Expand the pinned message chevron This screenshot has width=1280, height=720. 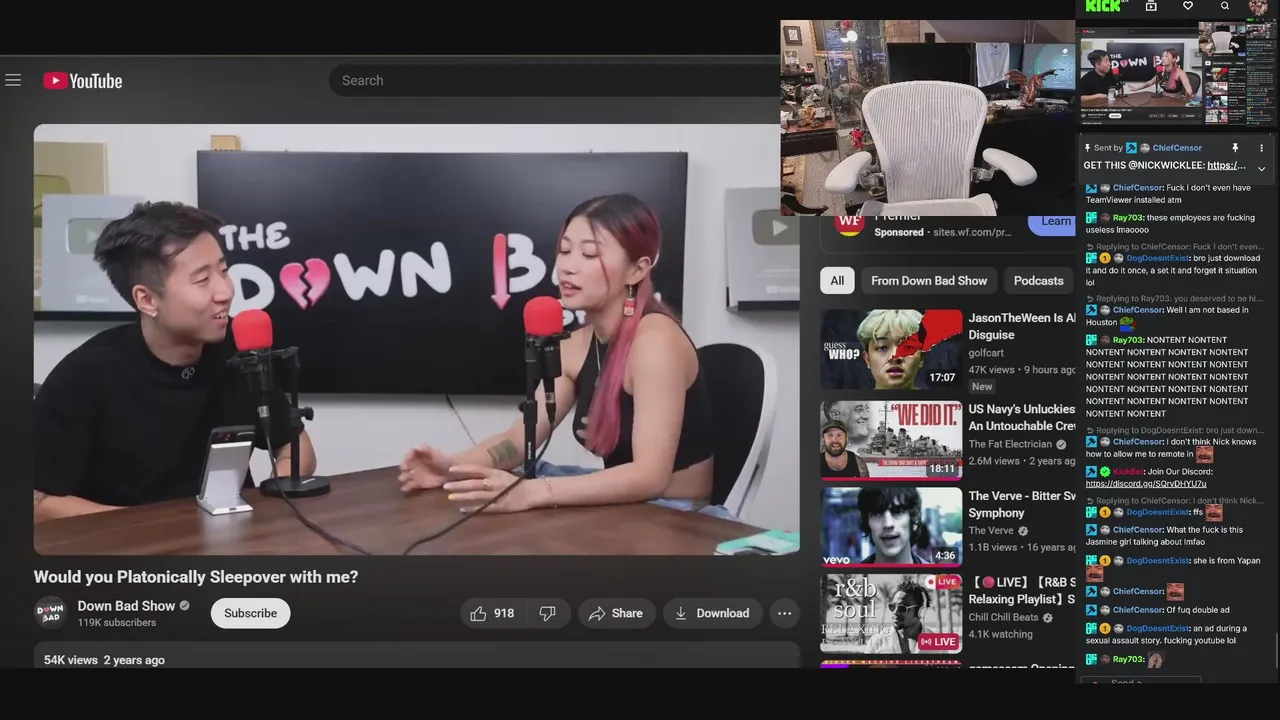1261,168
